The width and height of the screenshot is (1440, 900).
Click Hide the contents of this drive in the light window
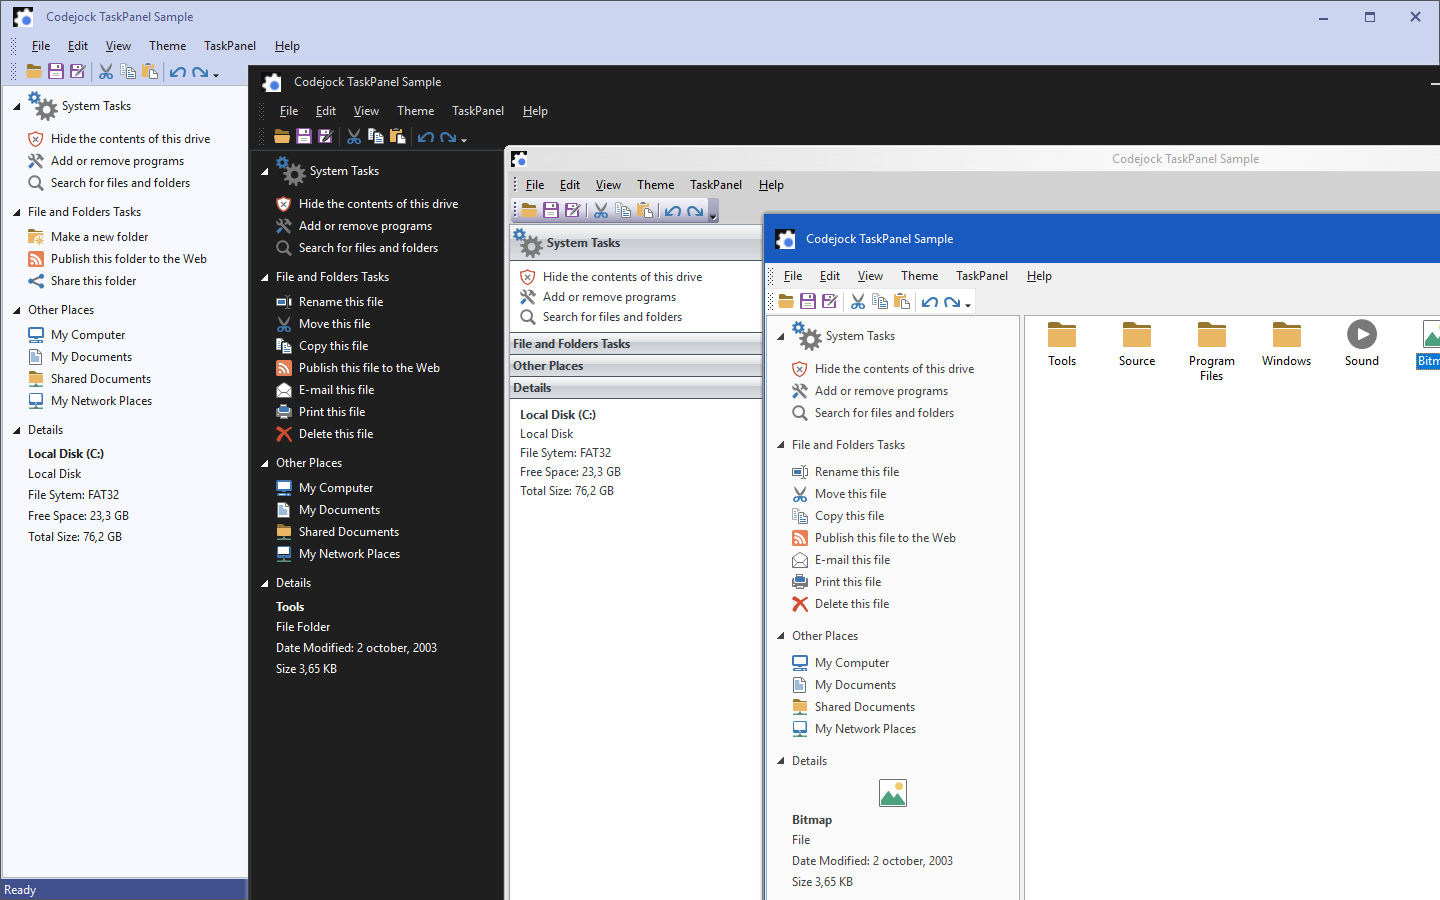click(x=131, y=139)
